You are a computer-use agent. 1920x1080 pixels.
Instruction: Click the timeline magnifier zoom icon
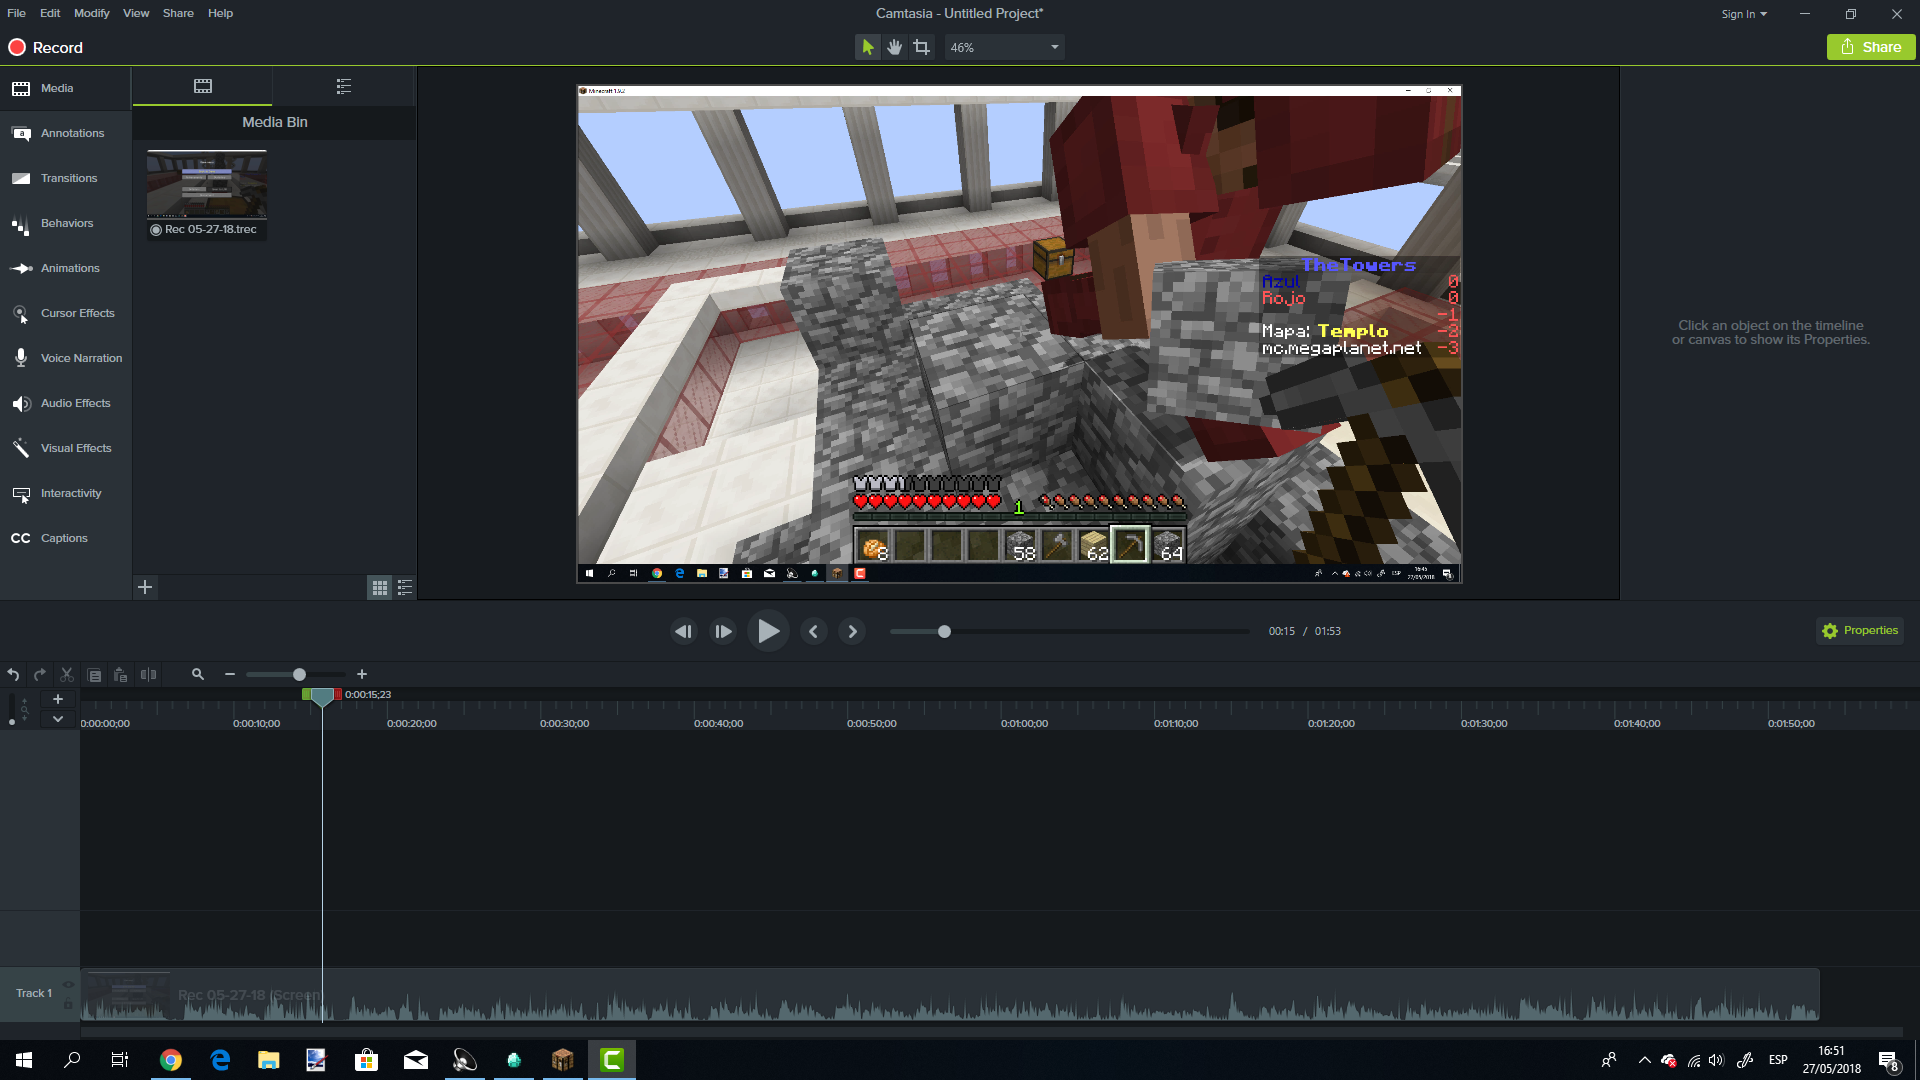[198, 674]
